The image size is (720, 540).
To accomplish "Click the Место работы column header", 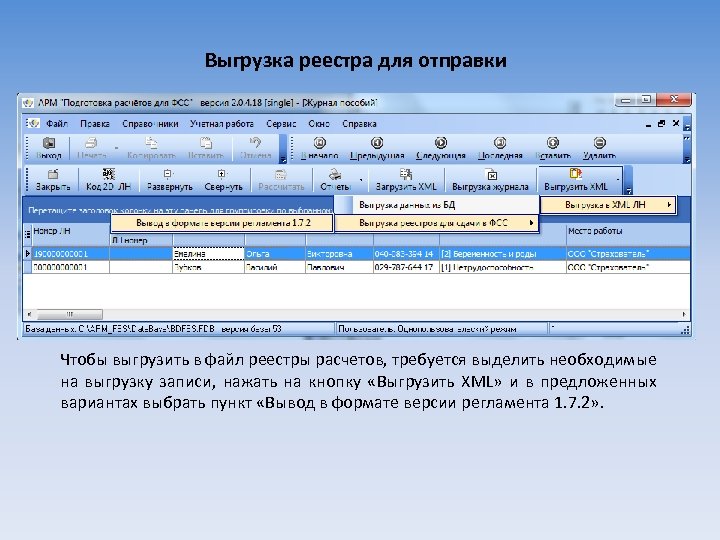I will tap(628, 231).
